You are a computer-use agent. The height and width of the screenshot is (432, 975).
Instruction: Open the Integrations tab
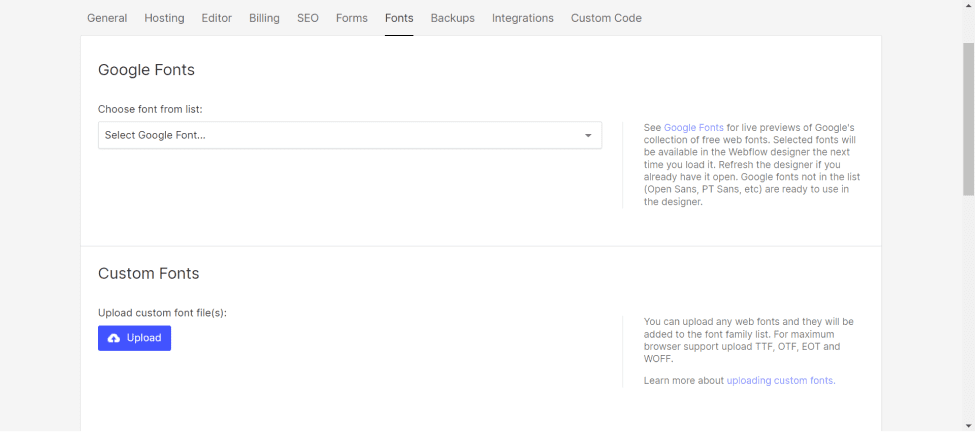click(x=523, y=18)
